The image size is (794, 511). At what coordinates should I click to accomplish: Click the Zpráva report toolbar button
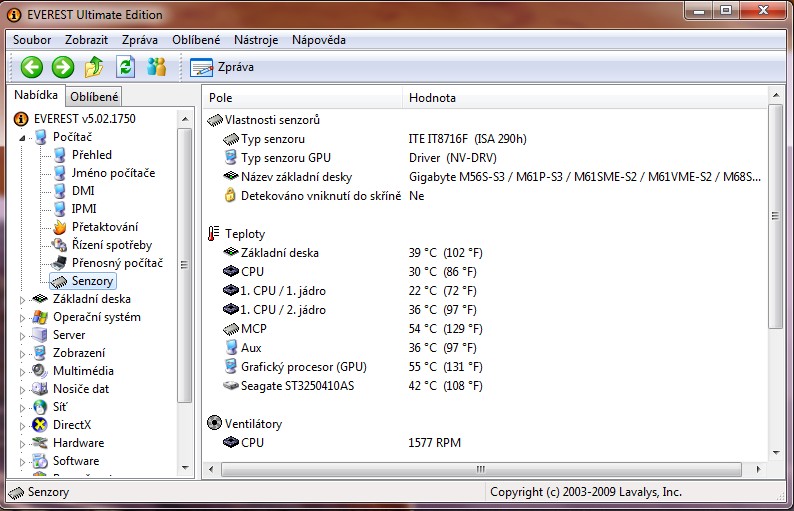coord(222,67)
